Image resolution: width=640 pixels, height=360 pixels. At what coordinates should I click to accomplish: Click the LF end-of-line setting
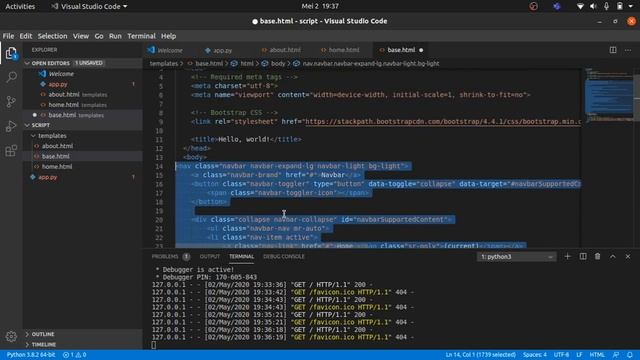coord(579,355)
